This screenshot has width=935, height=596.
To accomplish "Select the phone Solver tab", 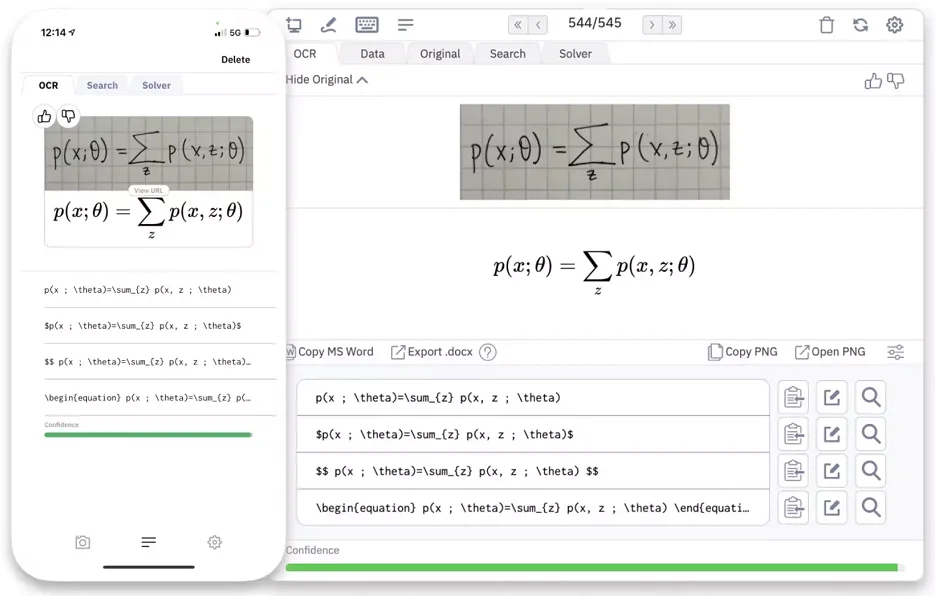I will 156,85.
